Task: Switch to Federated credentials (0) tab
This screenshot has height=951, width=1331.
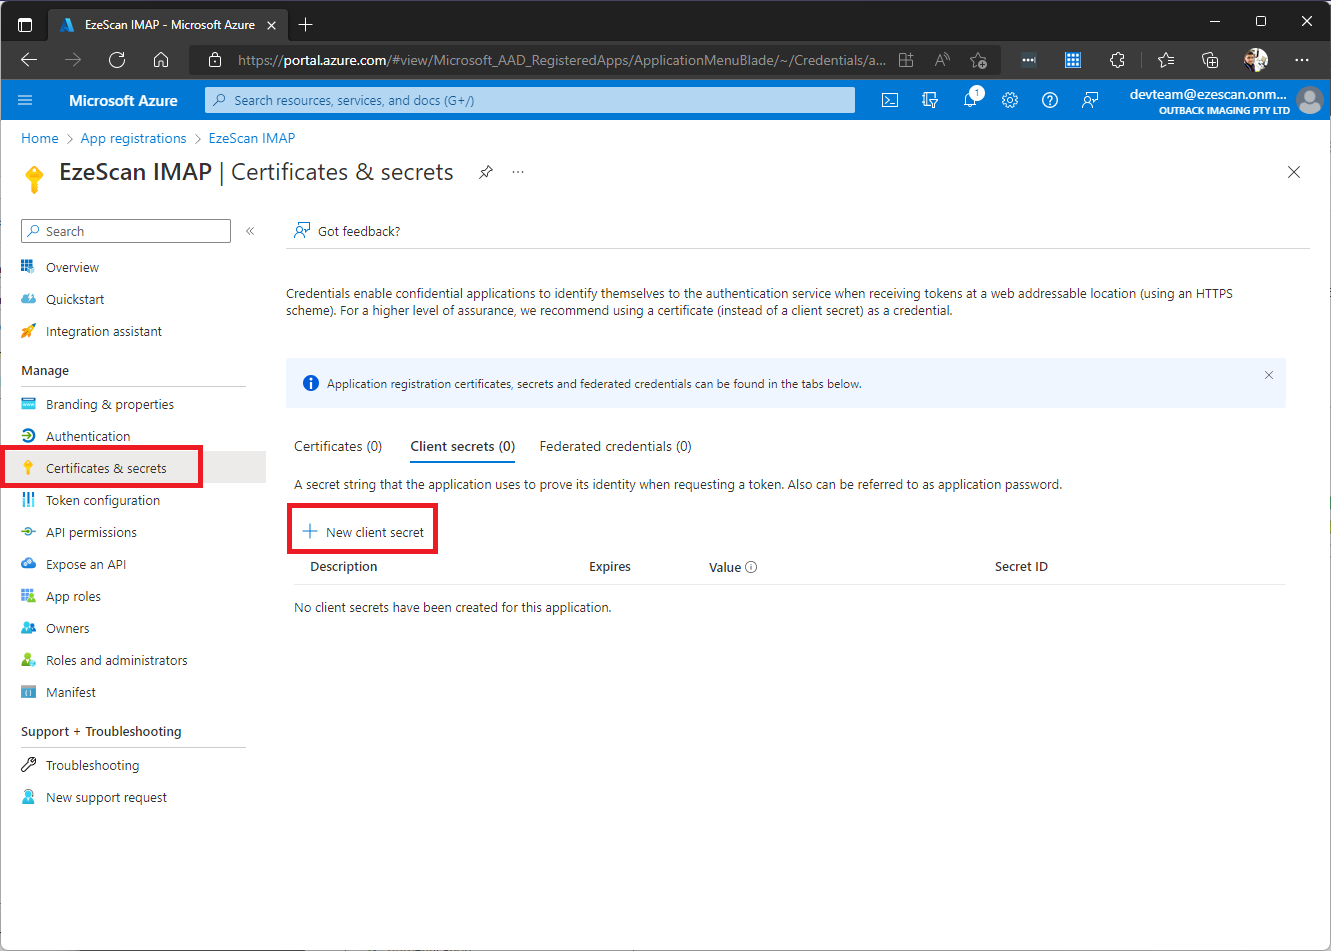Action: tap(615, 446)
